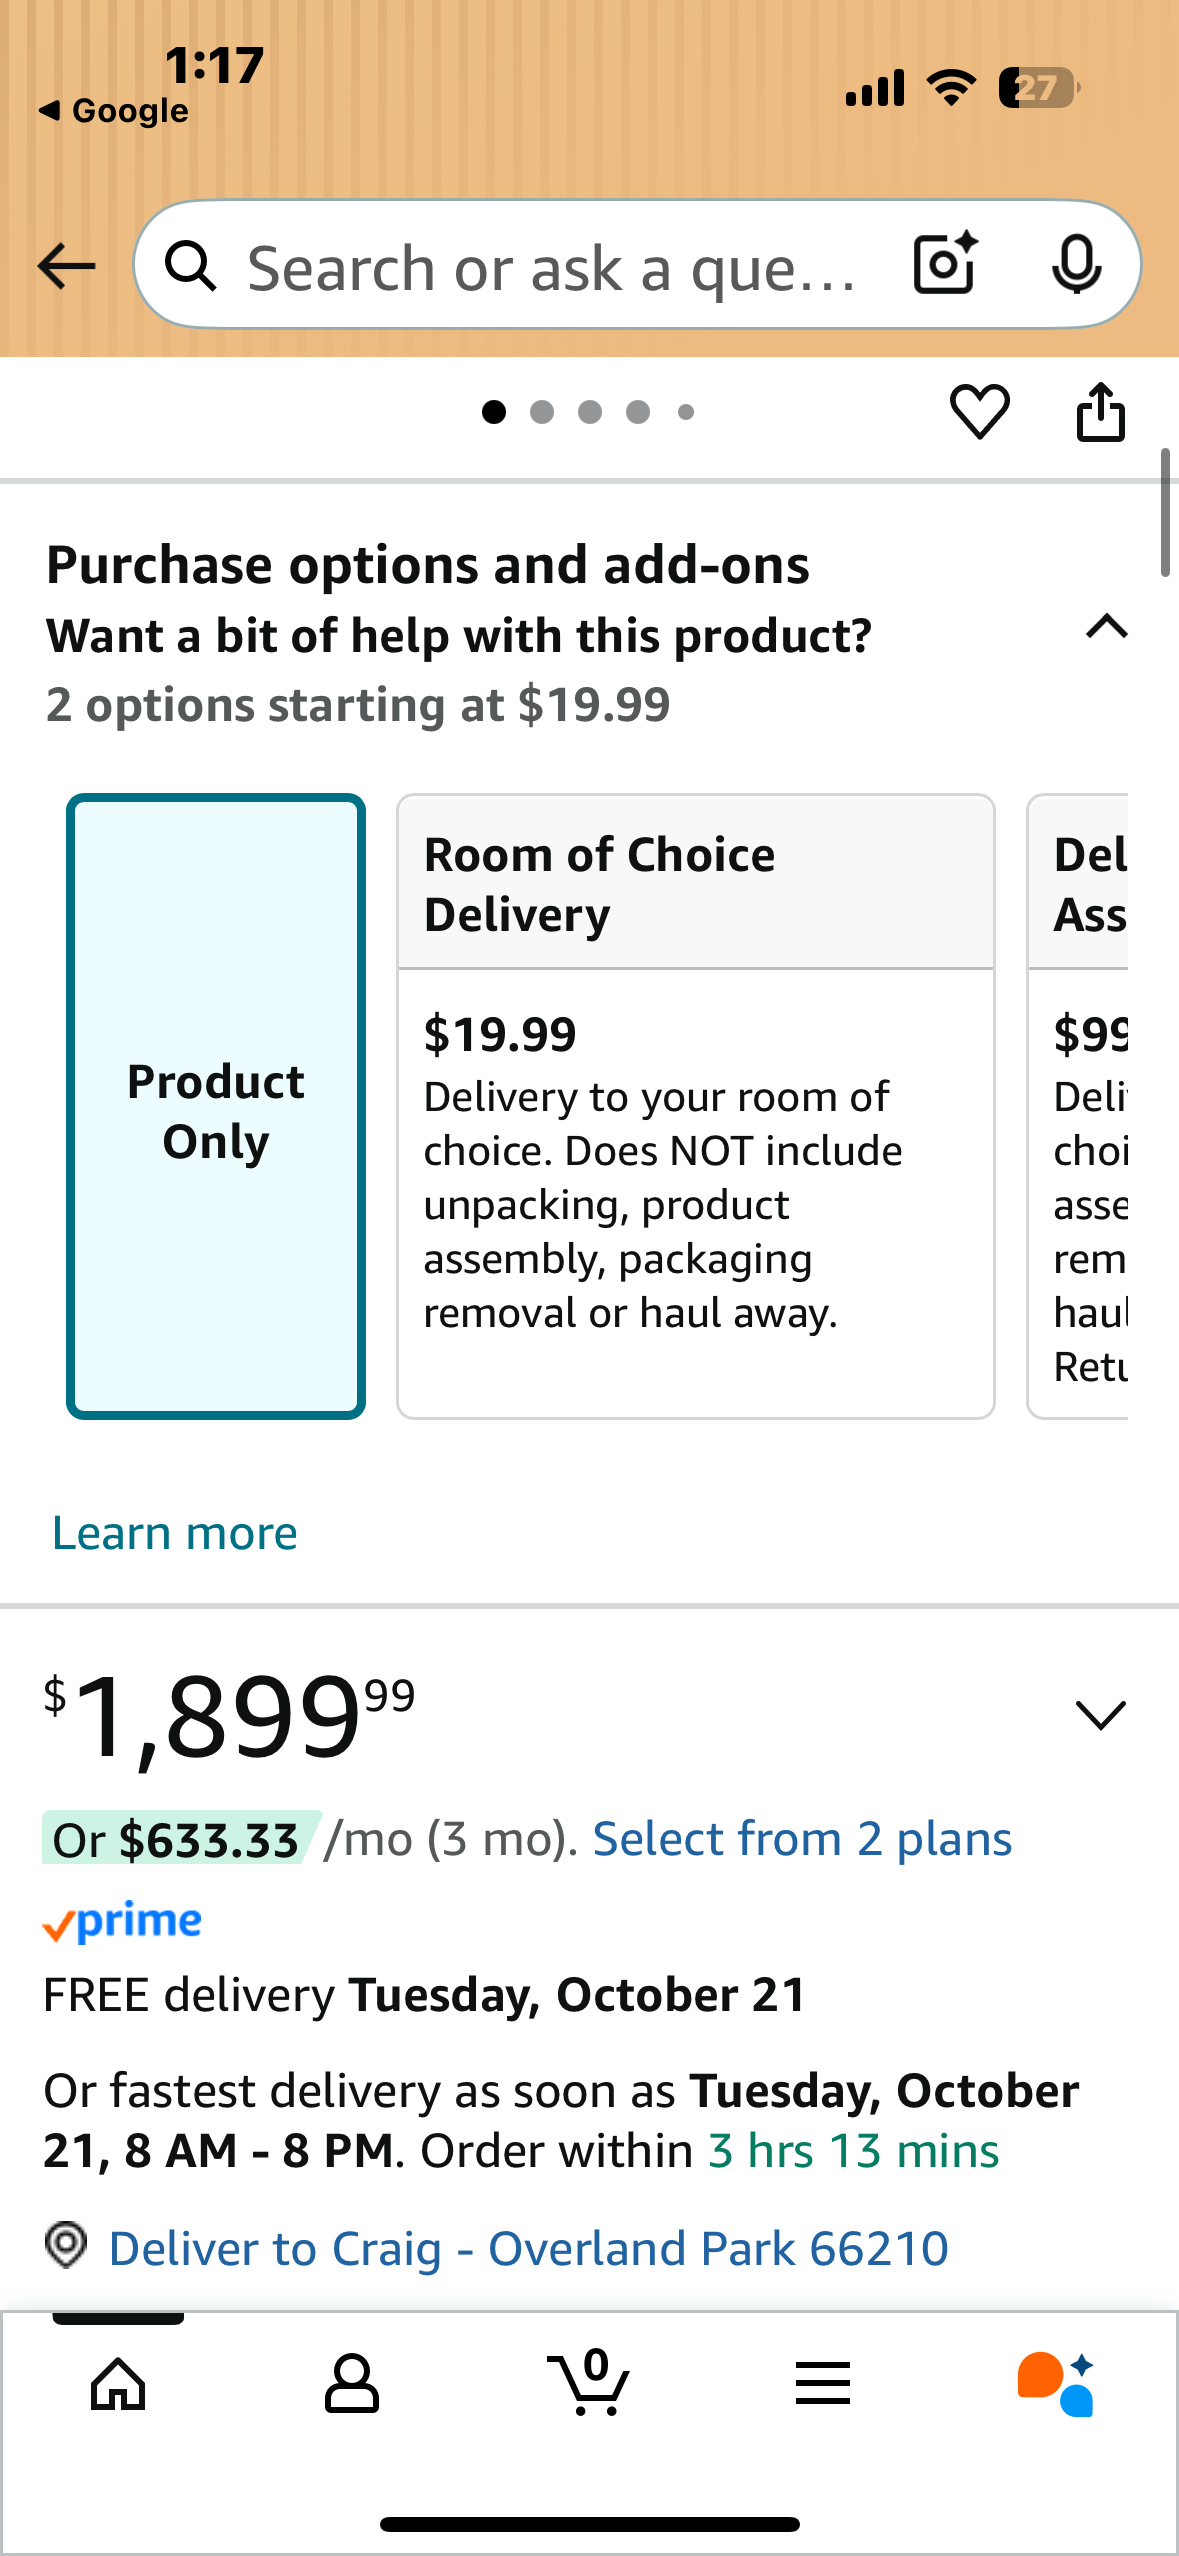Tap the search input field
This screenshot has width=1179, height=2556.
click(550, 268)
